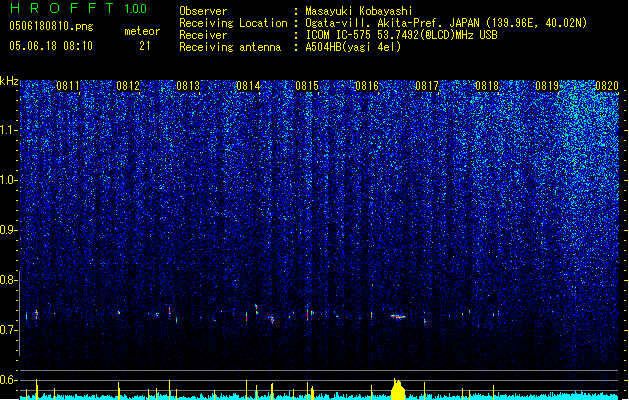Click the meteor count 21

point(145,46)
